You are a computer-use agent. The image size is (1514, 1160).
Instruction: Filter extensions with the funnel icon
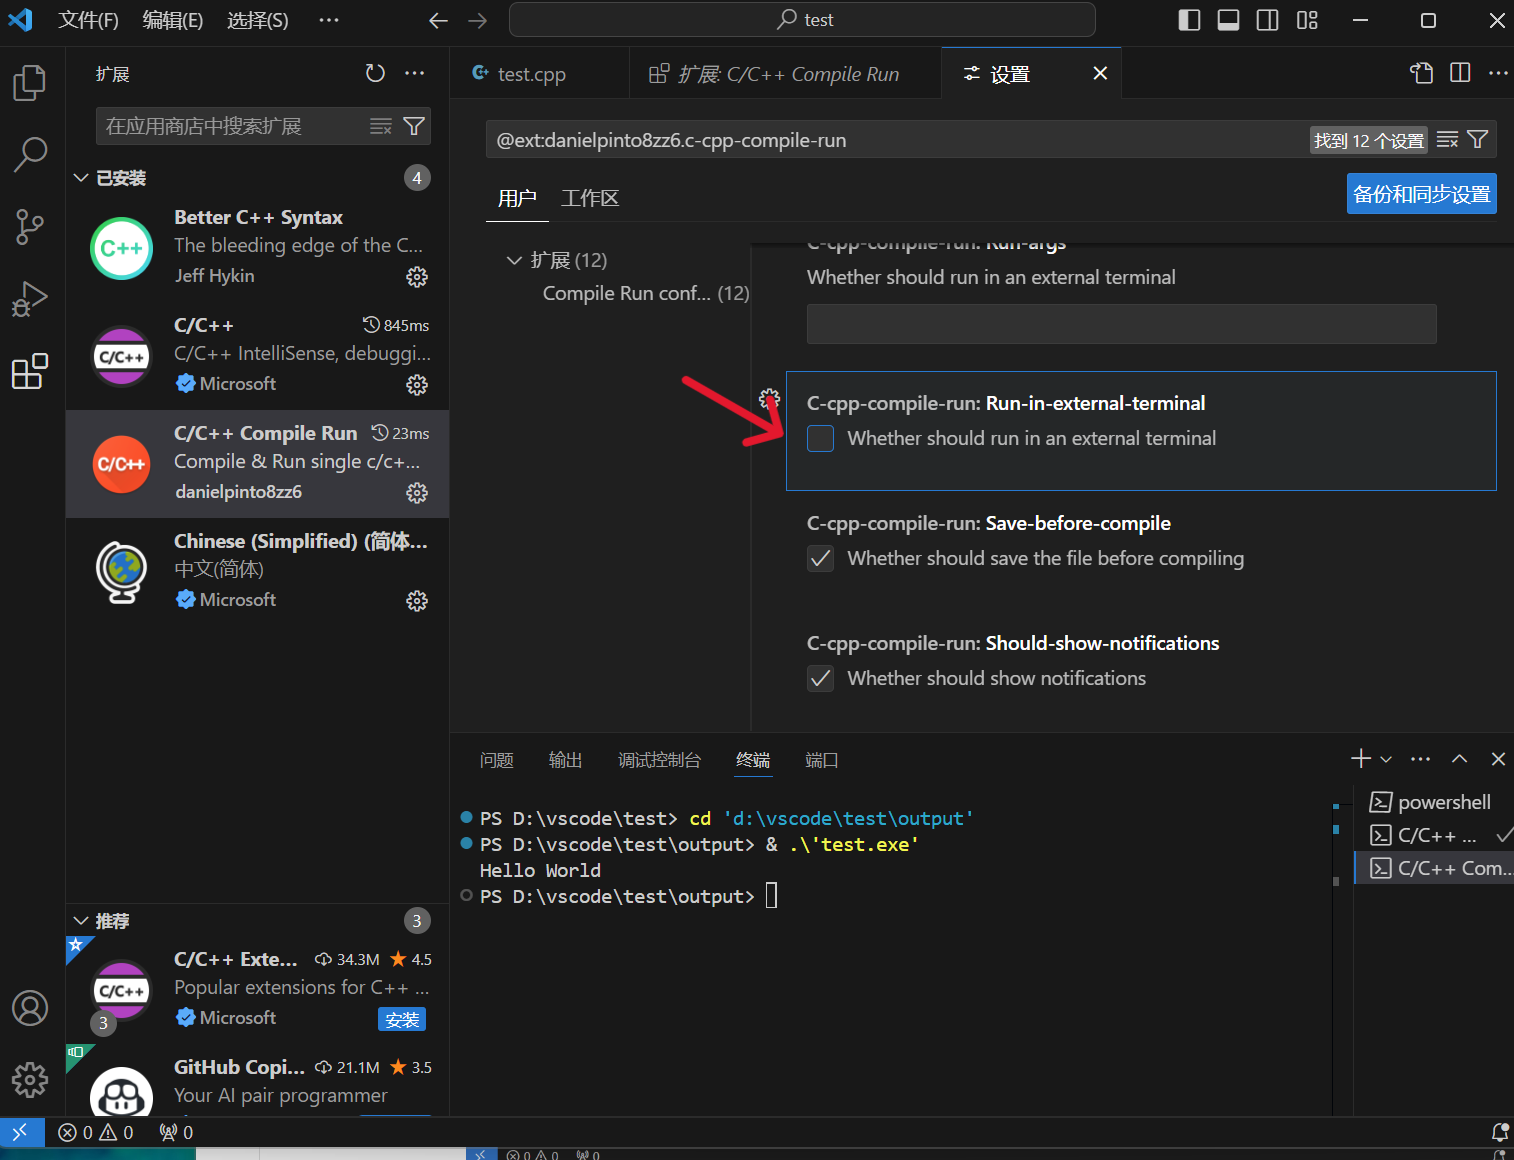(x=414, y=126)
